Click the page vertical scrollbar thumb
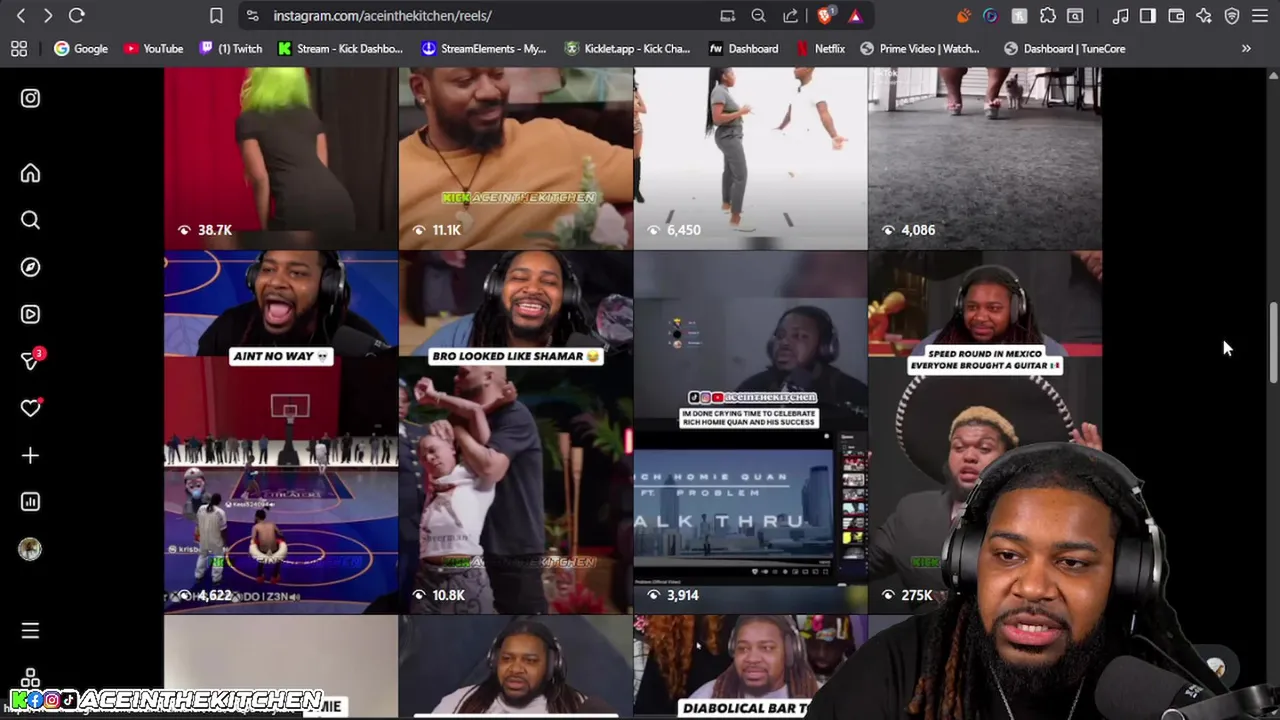The width and height of the screenshot is (1280, 720). (x=1273, y=343)
